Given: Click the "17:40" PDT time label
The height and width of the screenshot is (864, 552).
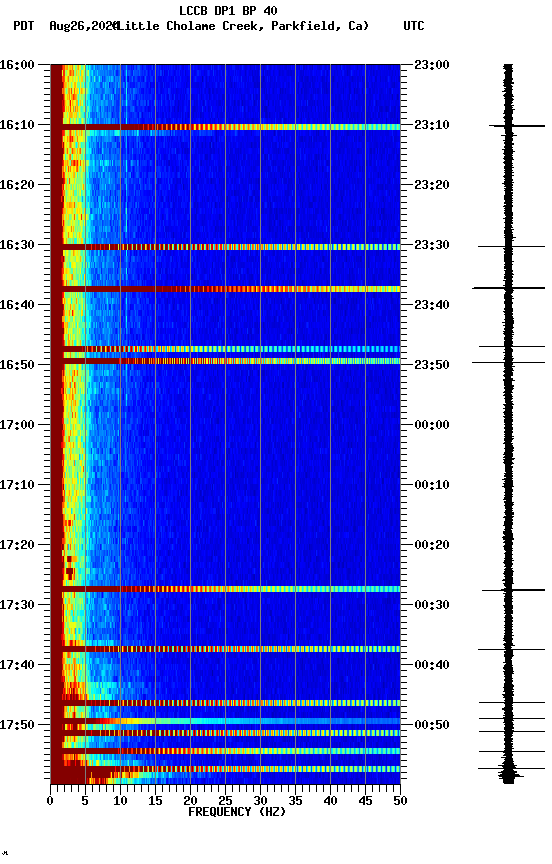Looking at the screenshot, I should pyautogui.click(x=17, y=665).
